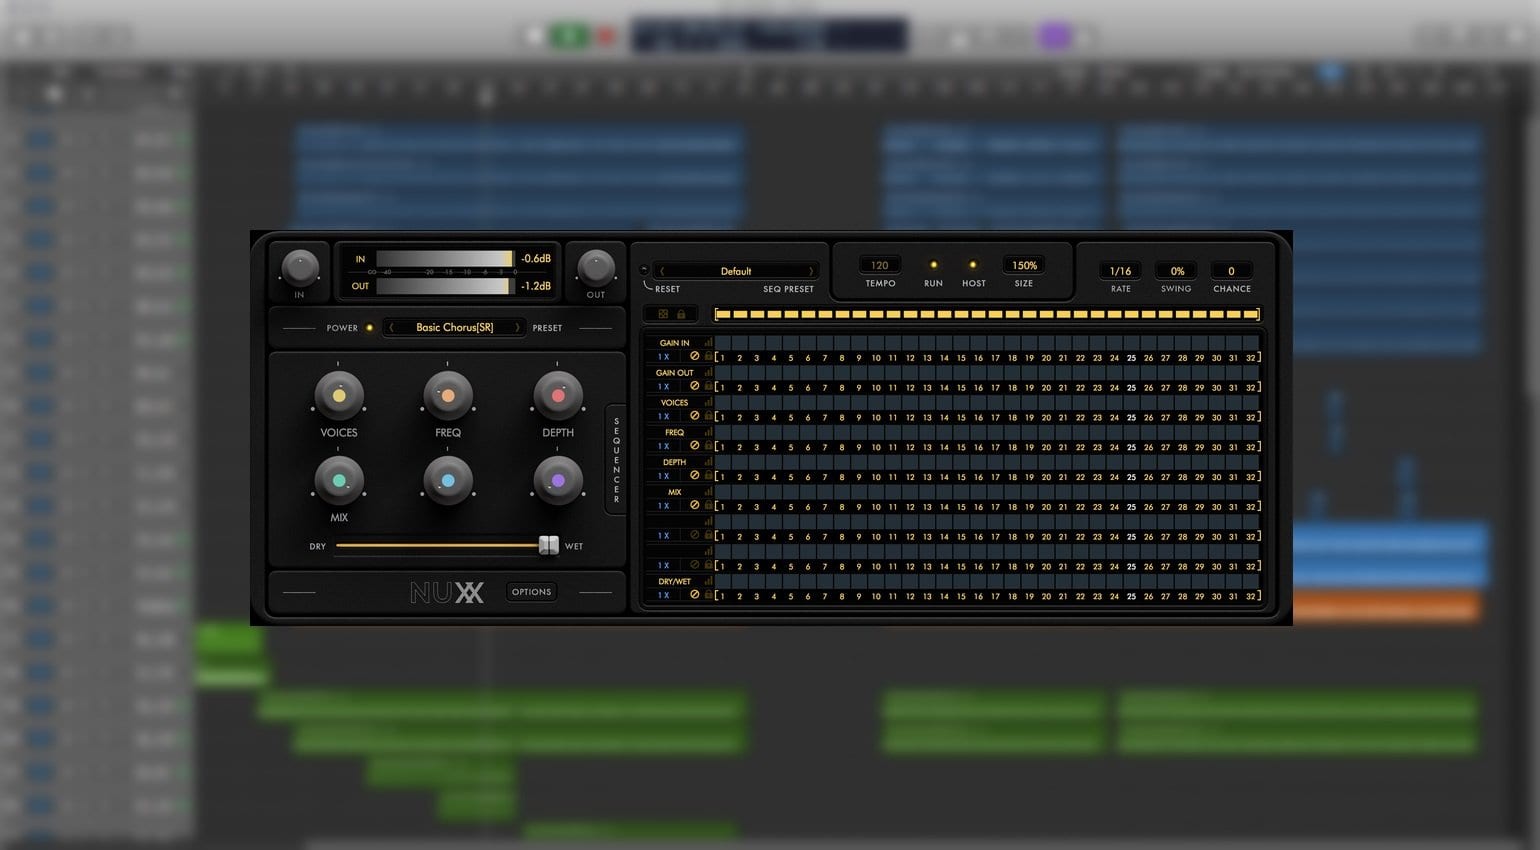1540x850 pixels.
Task: Toggle the HOST sync LED
Action: (x=973, y=265)
